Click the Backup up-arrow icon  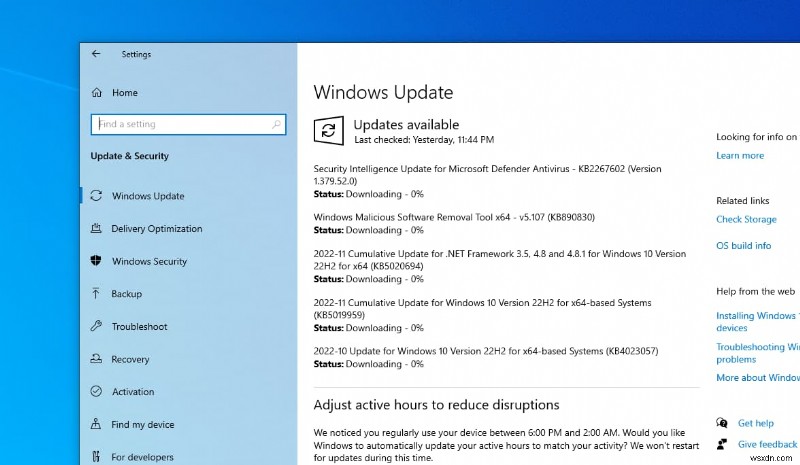[96, 293]
